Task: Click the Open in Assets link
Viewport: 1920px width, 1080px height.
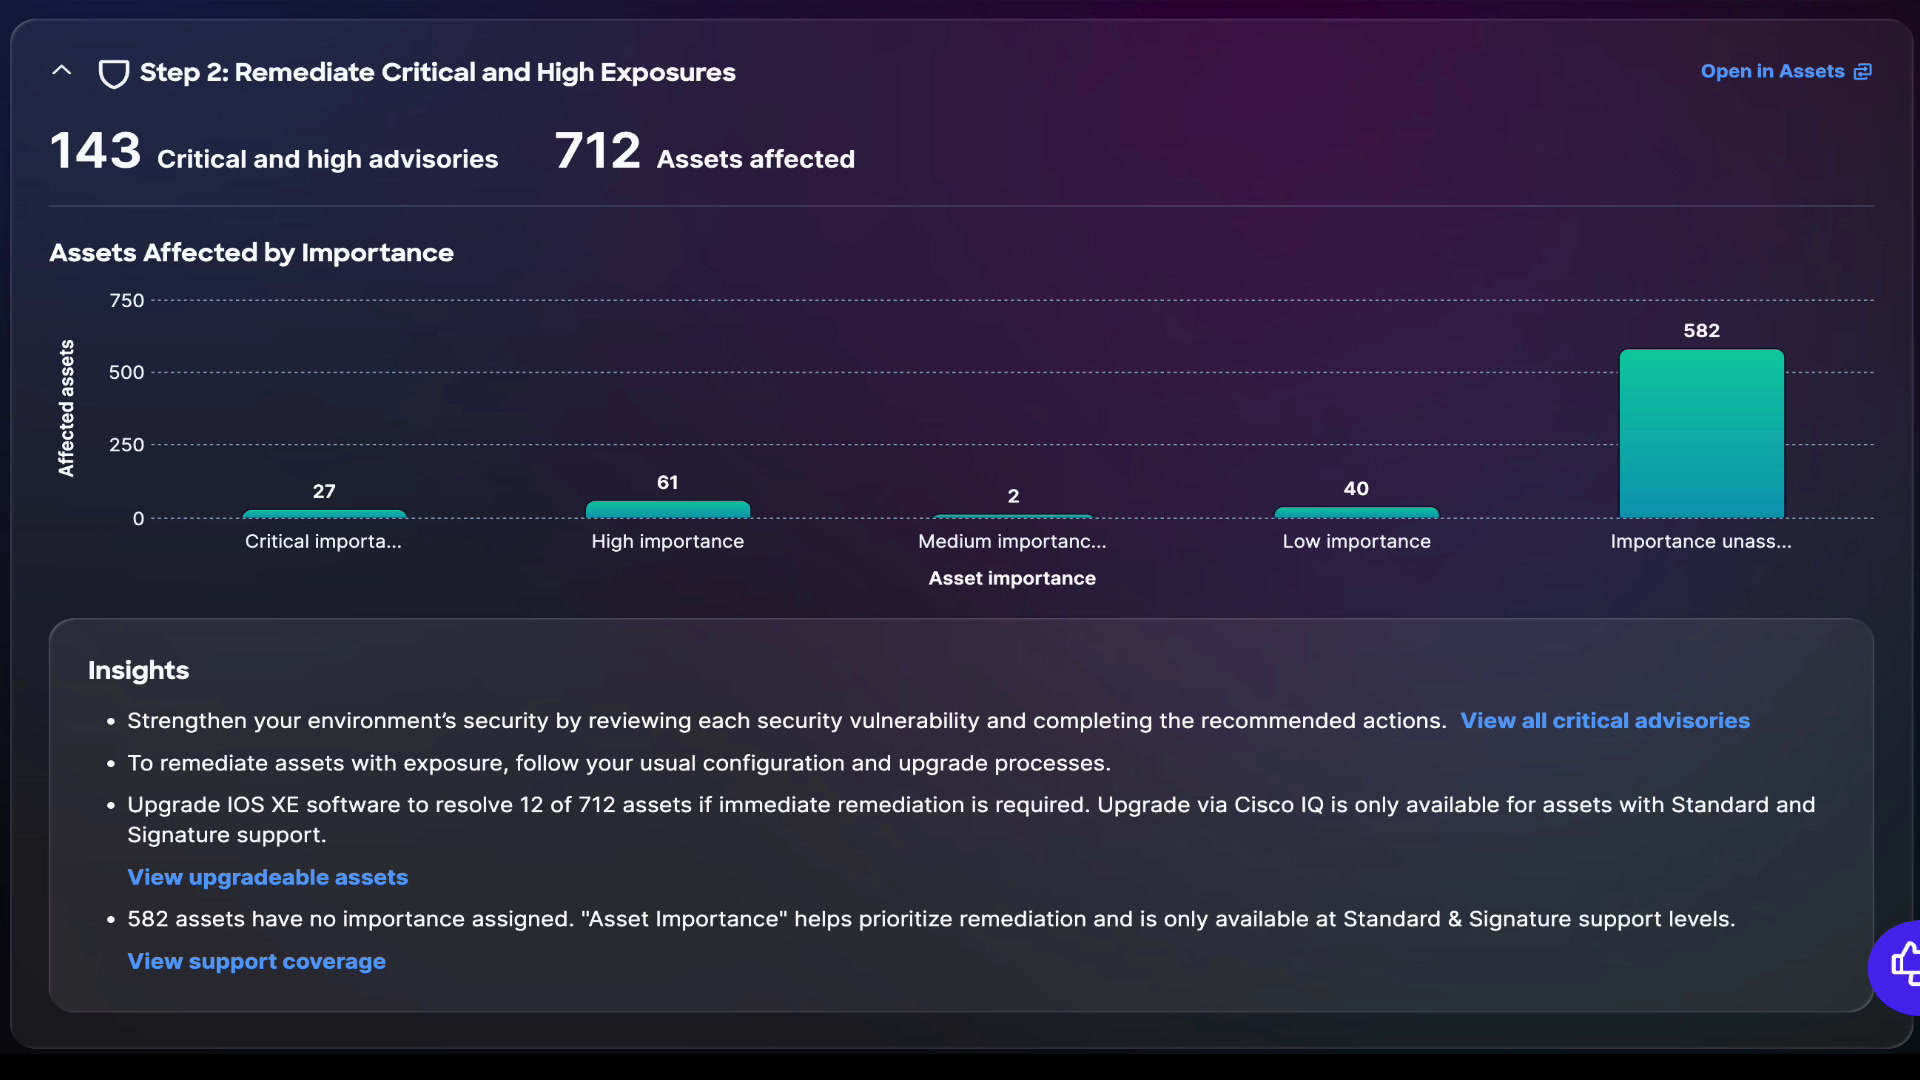Action: click(x=1772, y=72)
